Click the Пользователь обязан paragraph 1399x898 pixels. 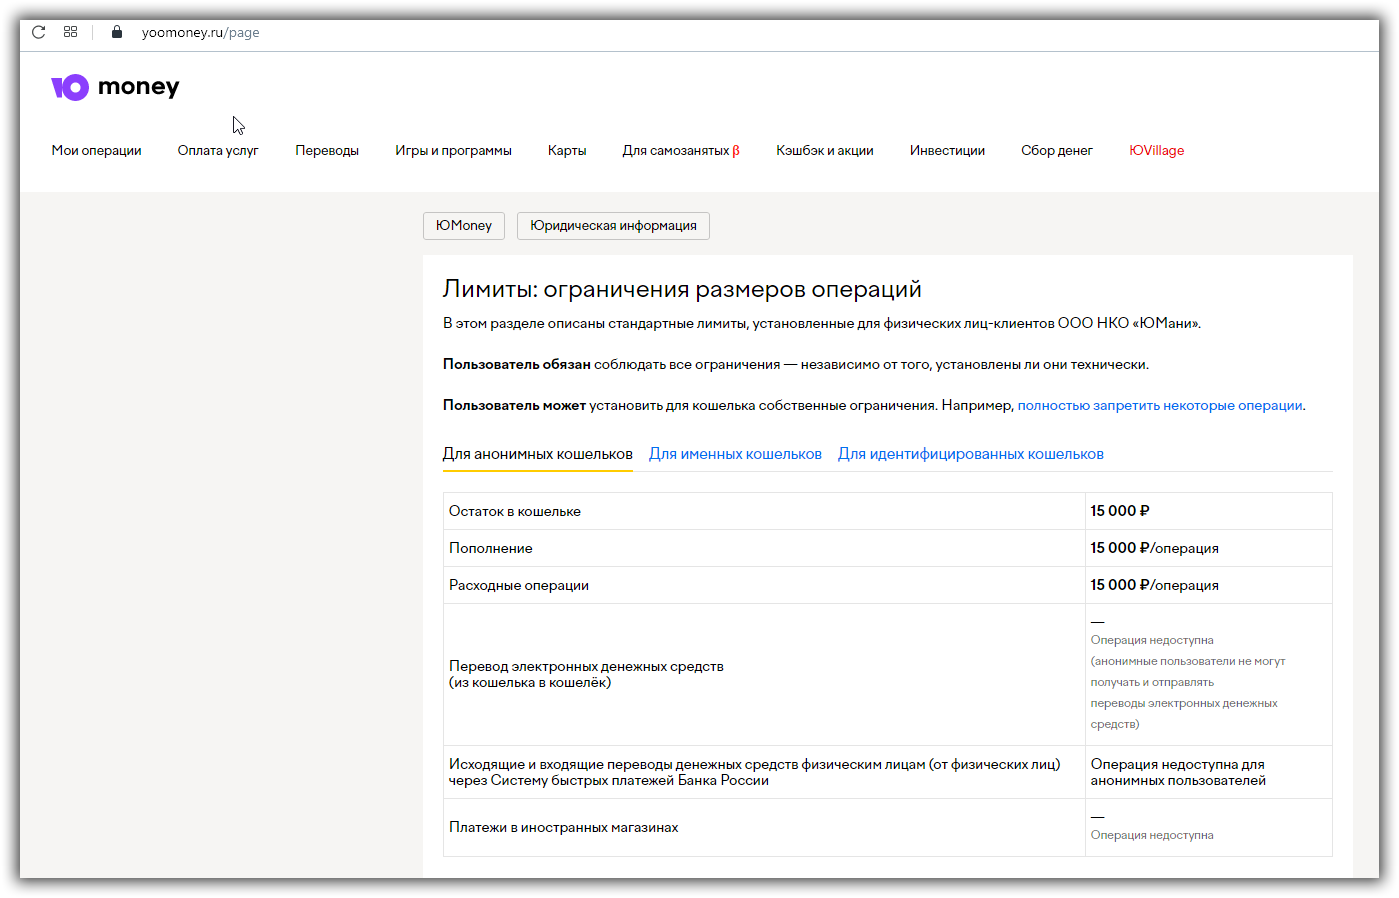(796, 365)
